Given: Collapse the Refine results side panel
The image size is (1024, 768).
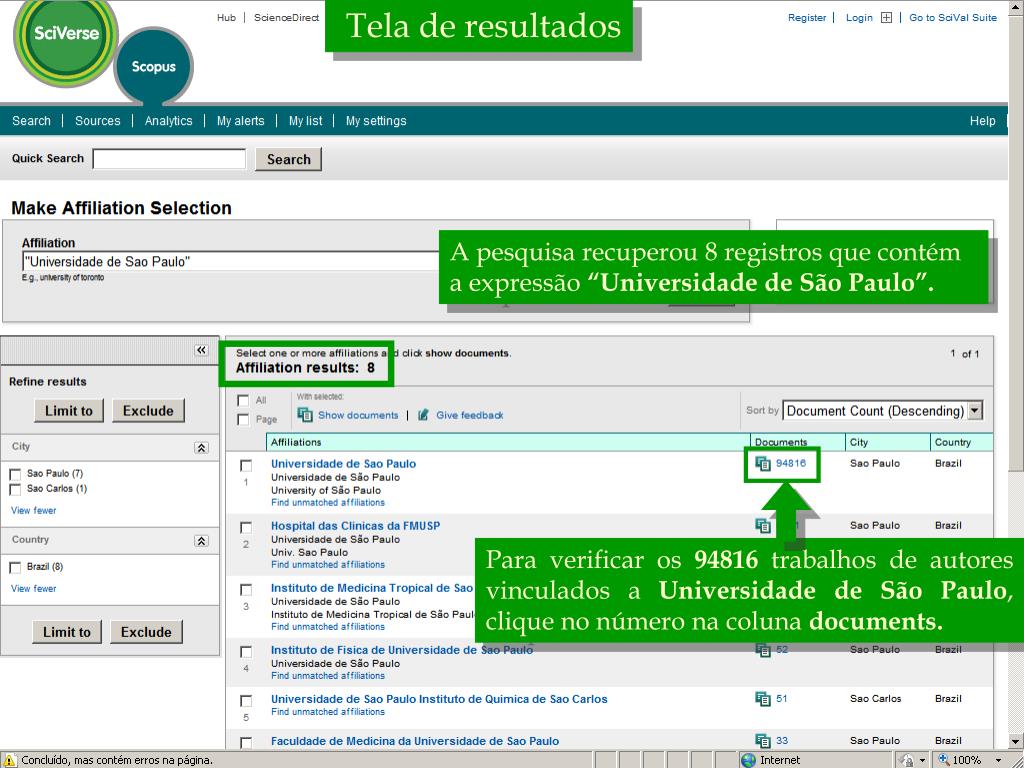Looking at the screenshot, I should coord(201,351).
